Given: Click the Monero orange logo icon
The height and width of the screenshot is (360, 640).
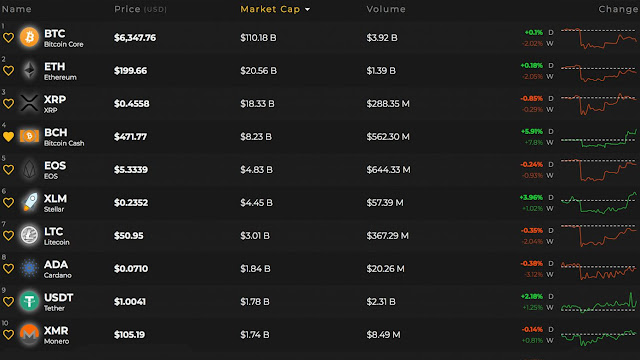Looking at the screenshot, I should pos(29,334).
